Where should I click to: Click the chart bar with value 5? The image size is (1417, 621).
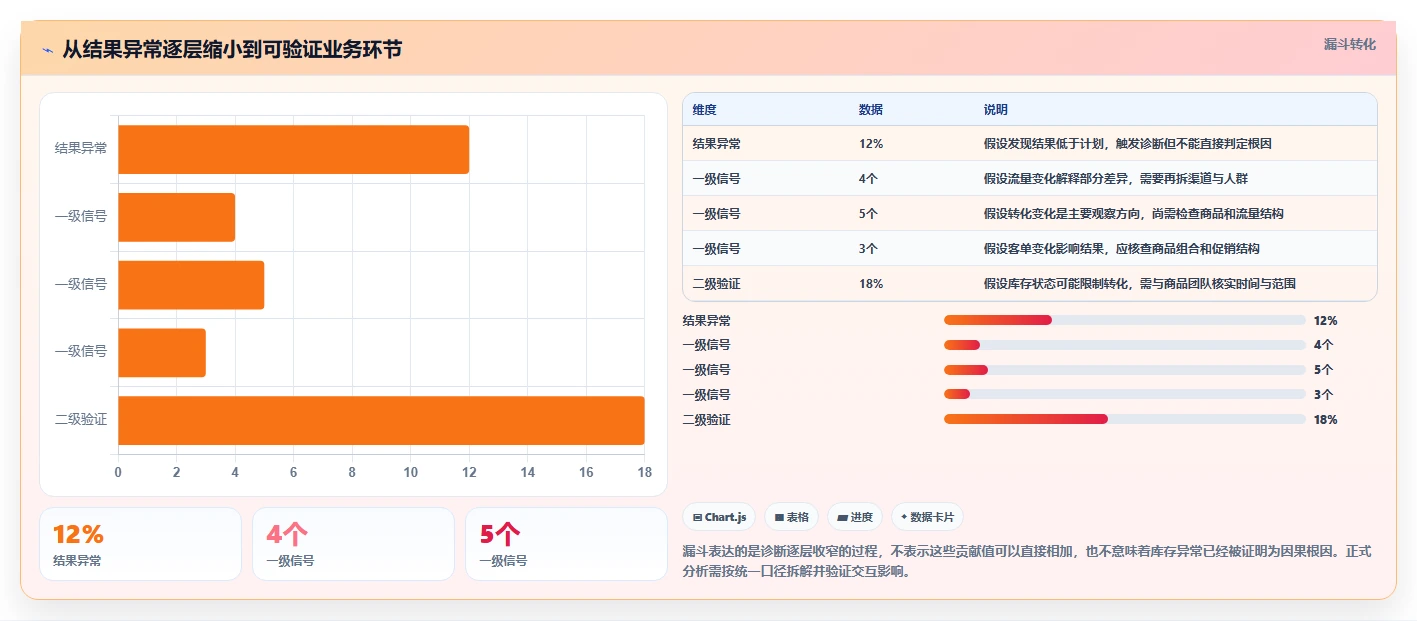pos(191,285)
